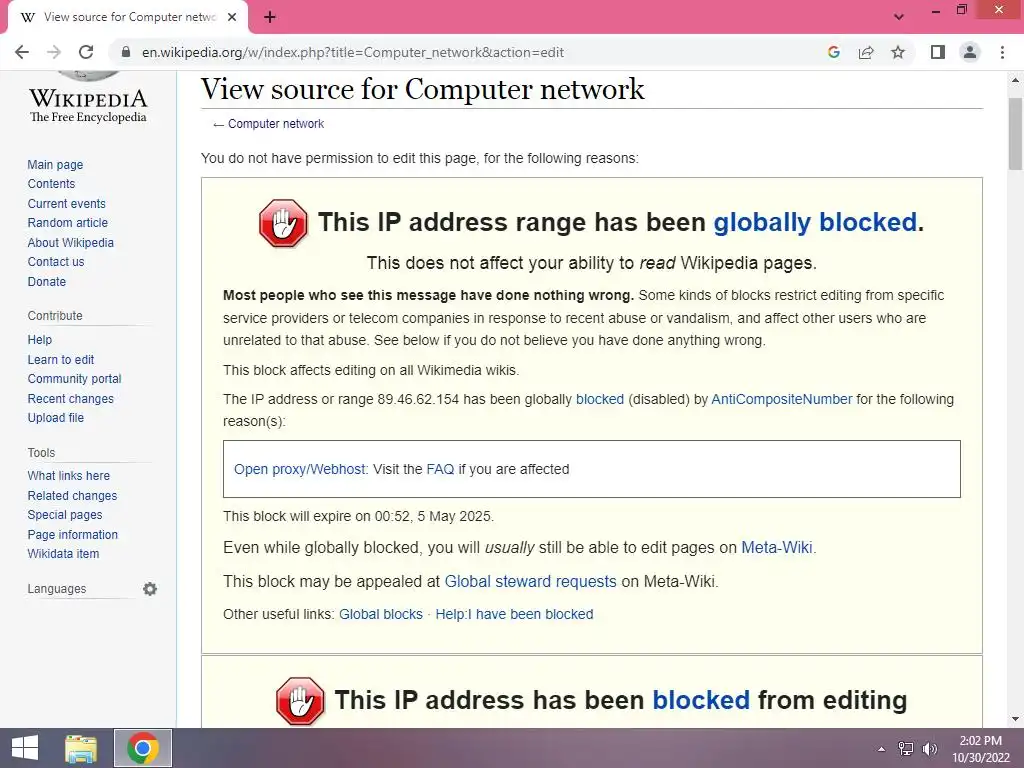Click the scrollbar up arrow
1024x768 pixels.
pos(1015,80)
